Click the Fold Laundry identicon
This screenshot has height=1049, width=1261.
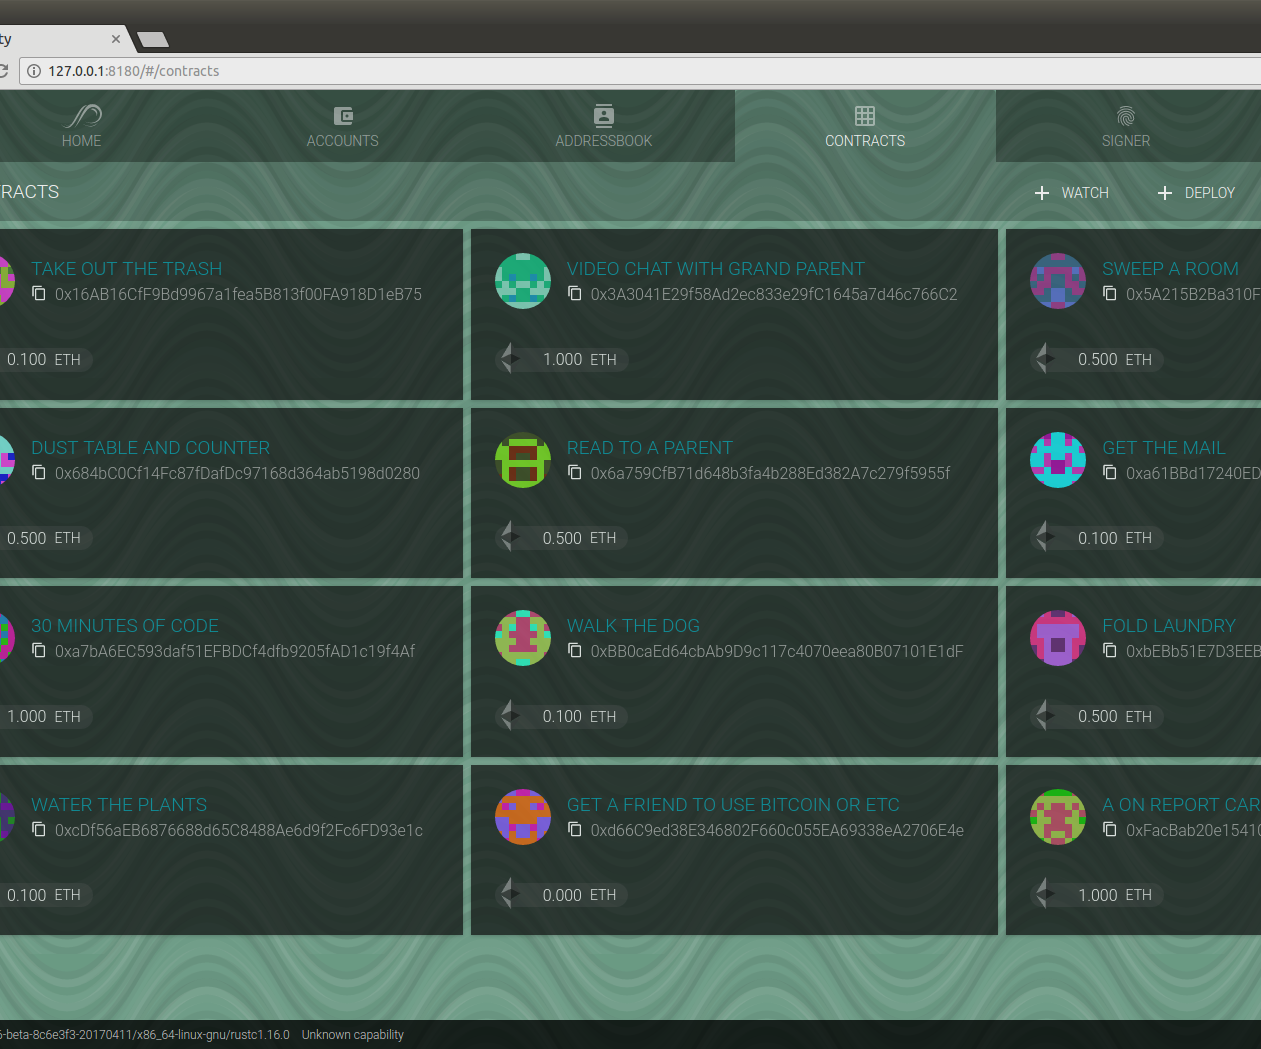(1058, 638)
